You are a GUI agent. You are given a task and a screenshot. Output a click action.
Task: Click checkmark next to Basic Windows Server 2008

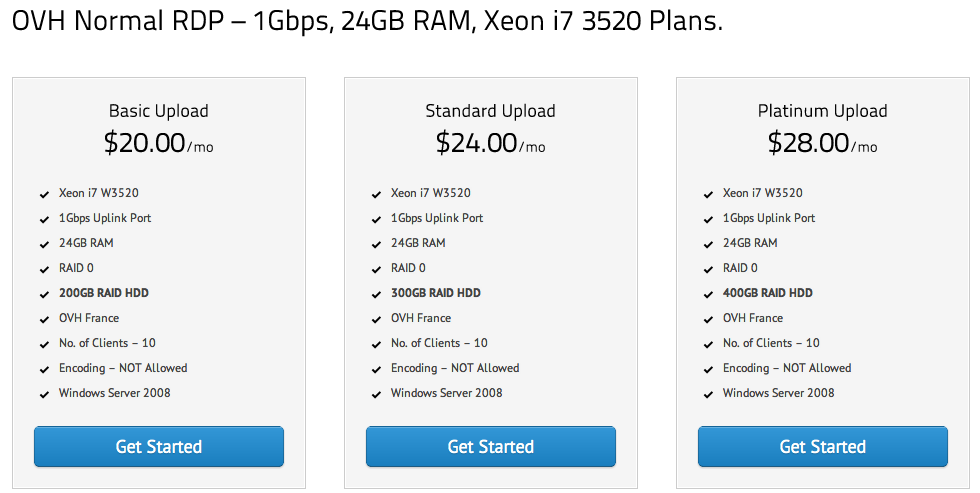tap(44, 394)
